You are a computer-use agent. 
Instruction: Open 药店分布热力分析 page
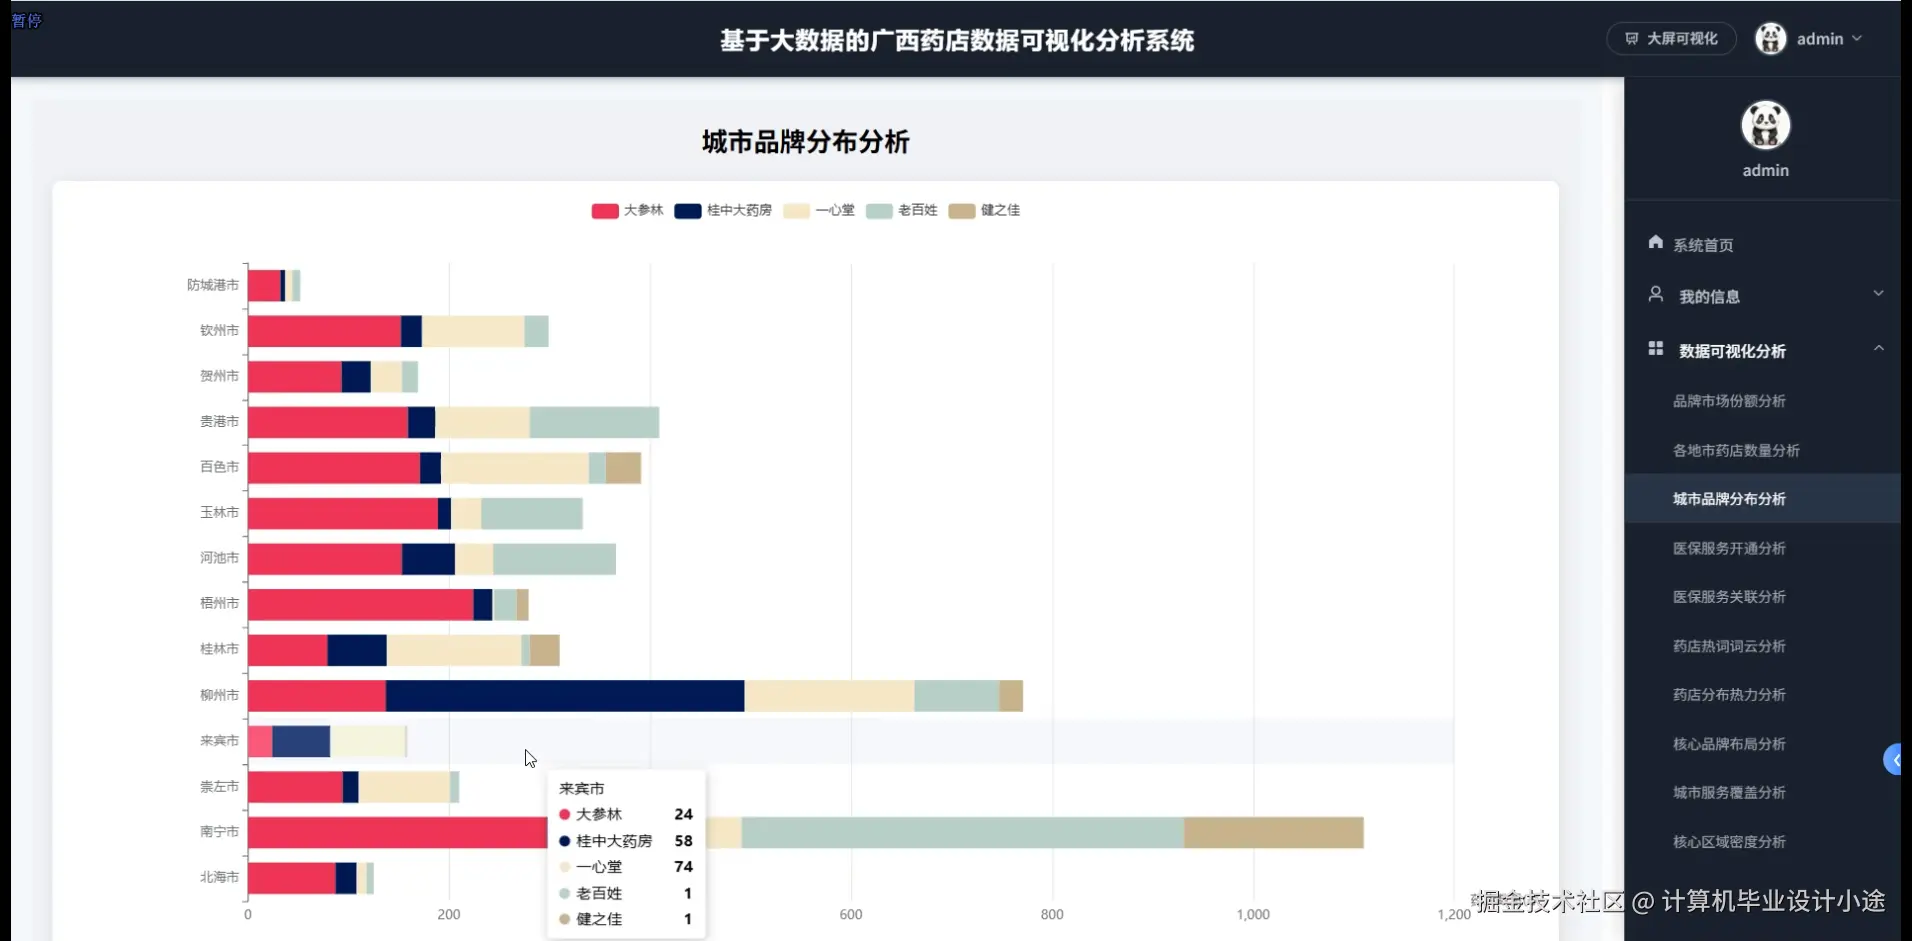pos(1729,695)
